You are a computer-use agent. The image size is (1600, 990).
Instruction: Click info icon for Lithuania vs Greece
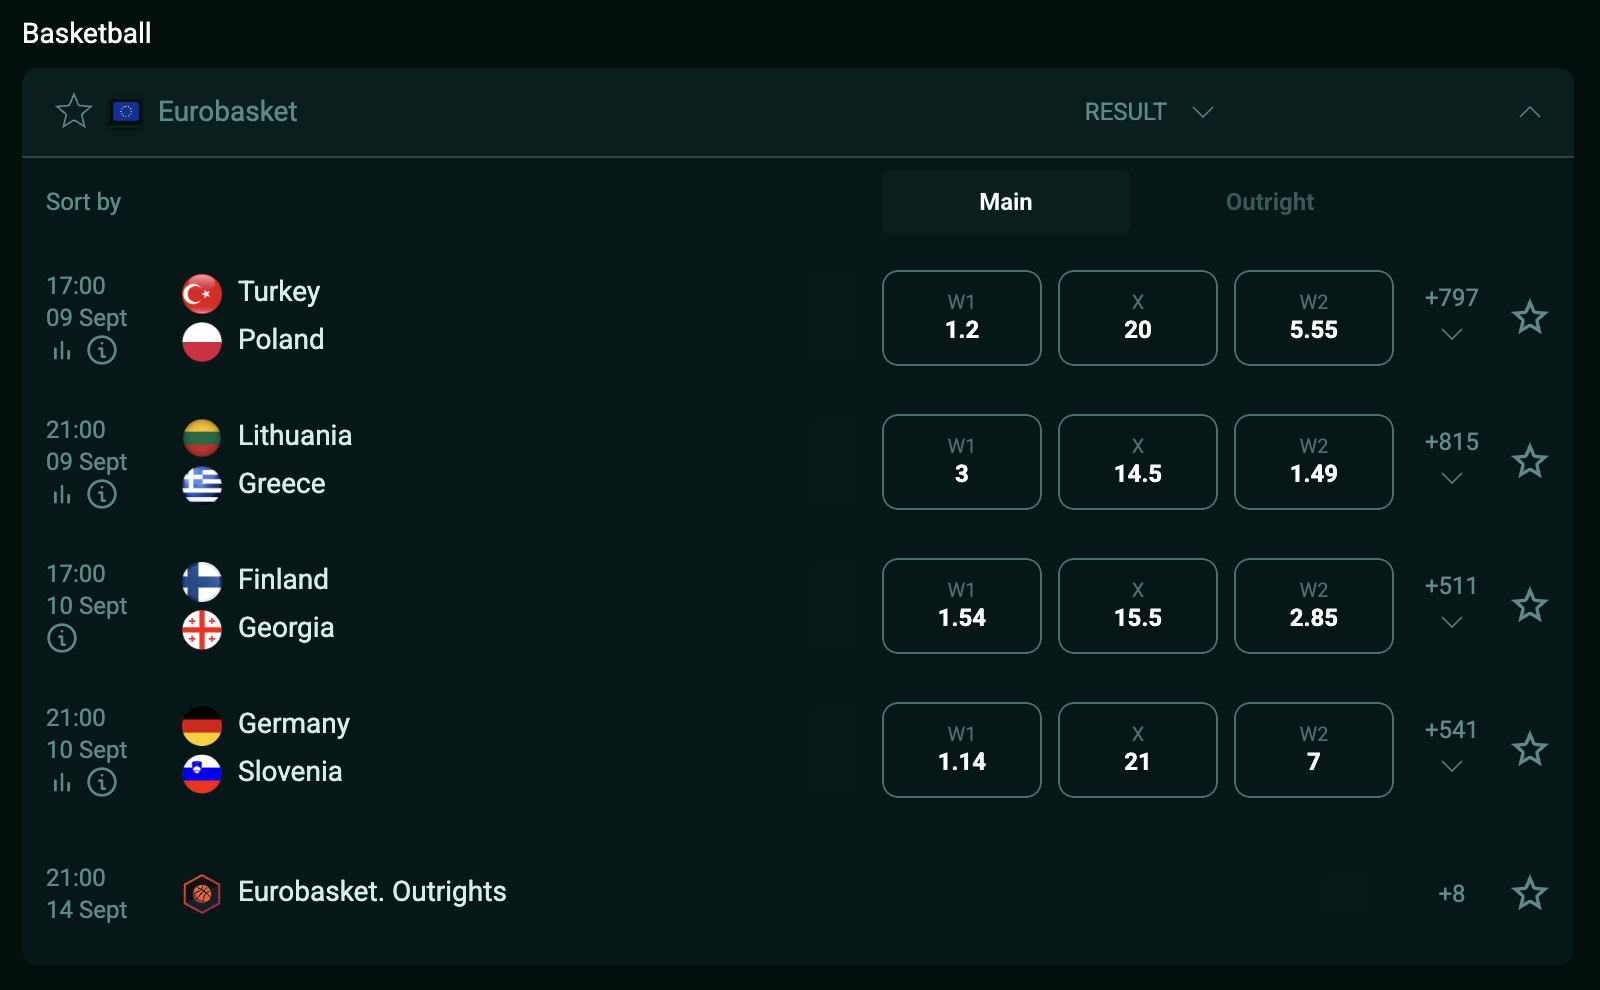(102, 494)
